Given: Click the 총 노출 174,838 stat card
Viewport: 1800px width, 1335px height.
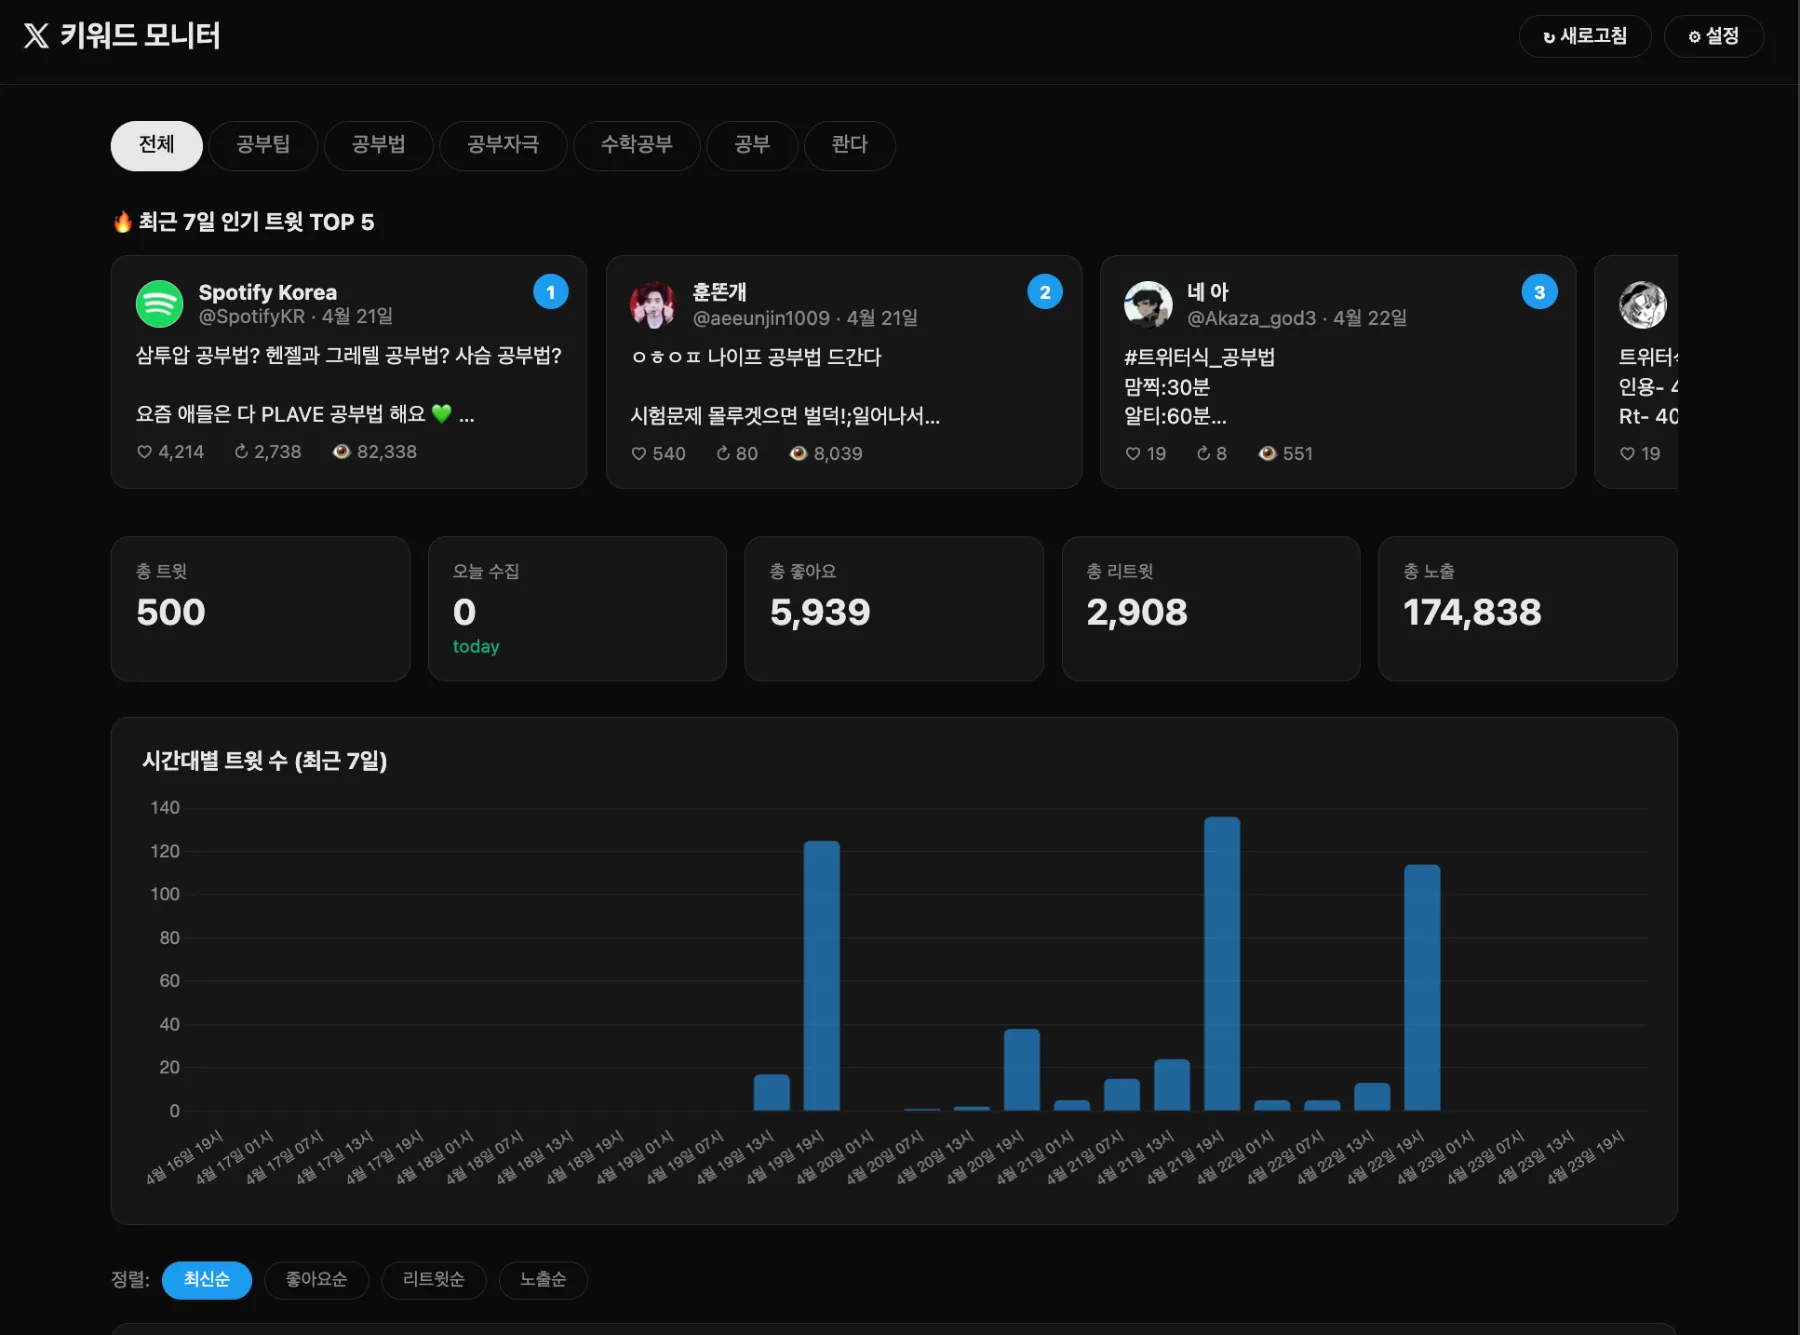Looking at the screenshot, I should [x=1528, y=609].
